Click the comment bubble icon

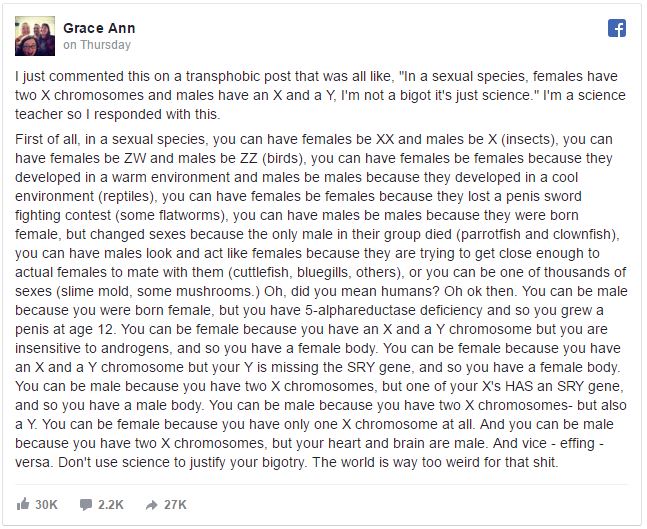pyautogui.click(x=85, y=504)
